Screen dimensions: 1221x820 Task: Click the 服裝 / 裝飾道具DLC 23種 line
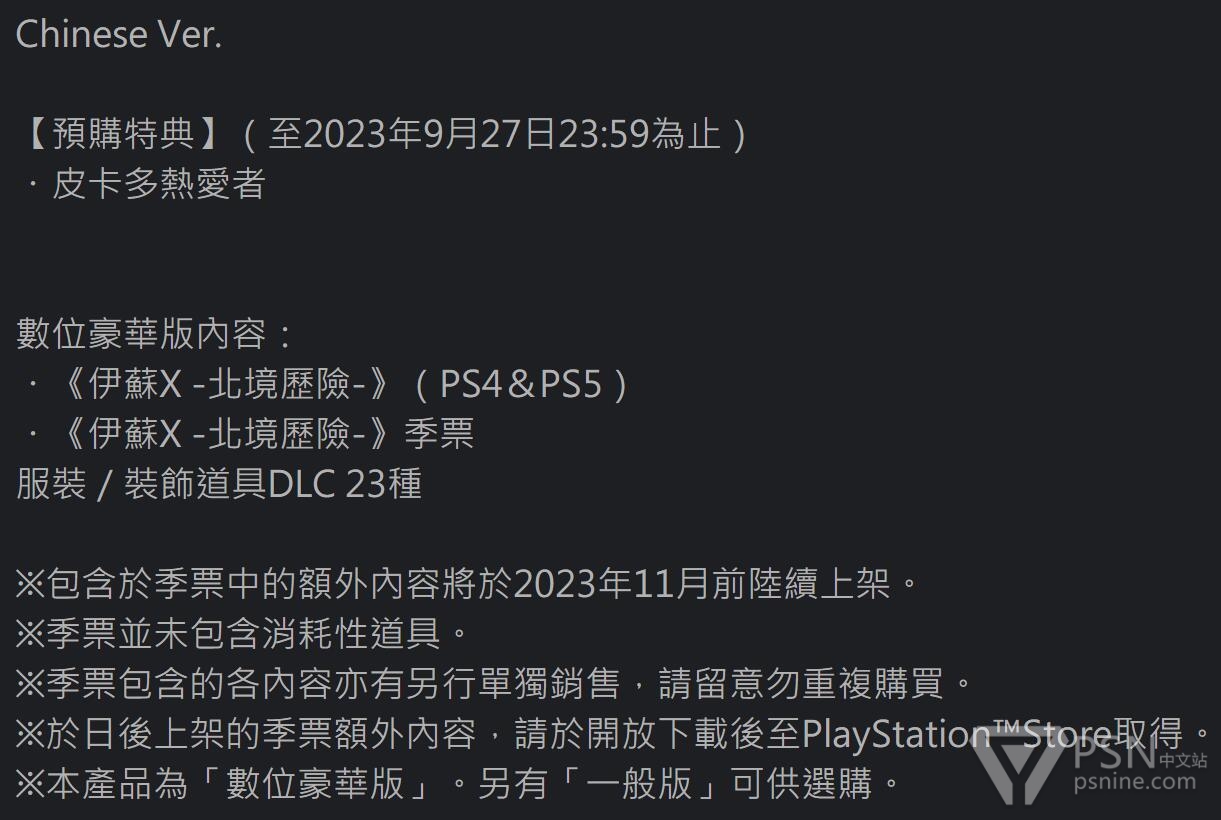[219, 484]
